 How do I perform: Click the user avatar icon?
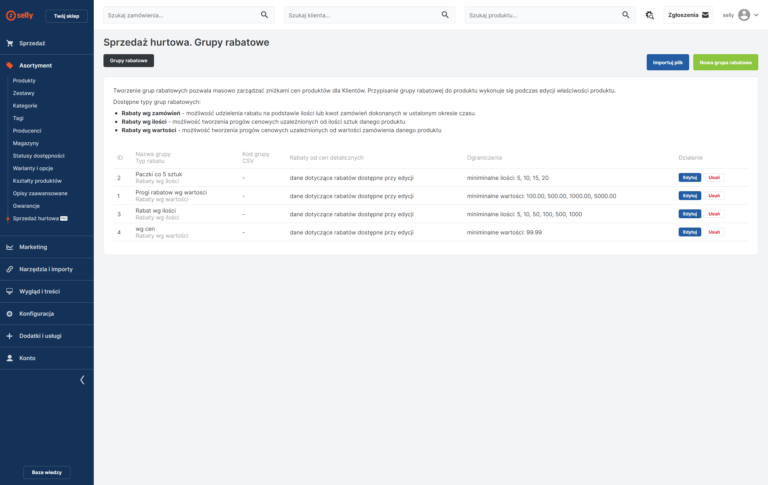point(743,15)
